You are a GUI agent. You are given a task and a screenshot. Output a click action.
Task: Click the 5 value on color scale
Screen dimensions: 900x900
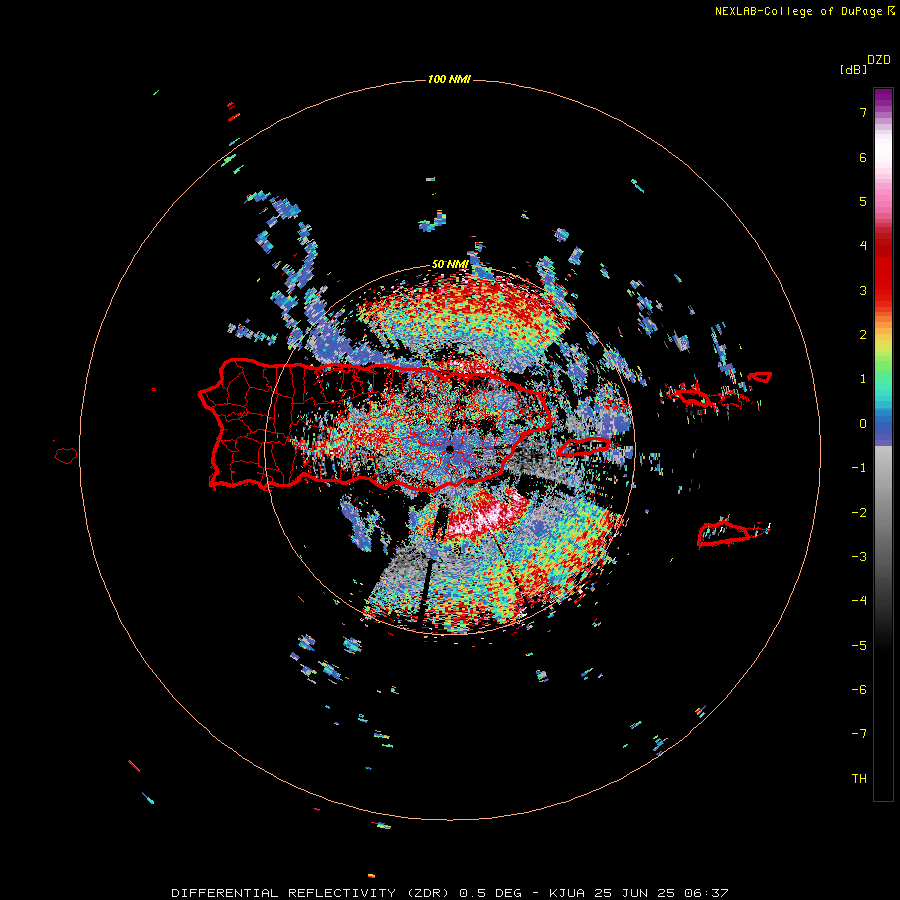pyautogui.click(x=863, y=201)
